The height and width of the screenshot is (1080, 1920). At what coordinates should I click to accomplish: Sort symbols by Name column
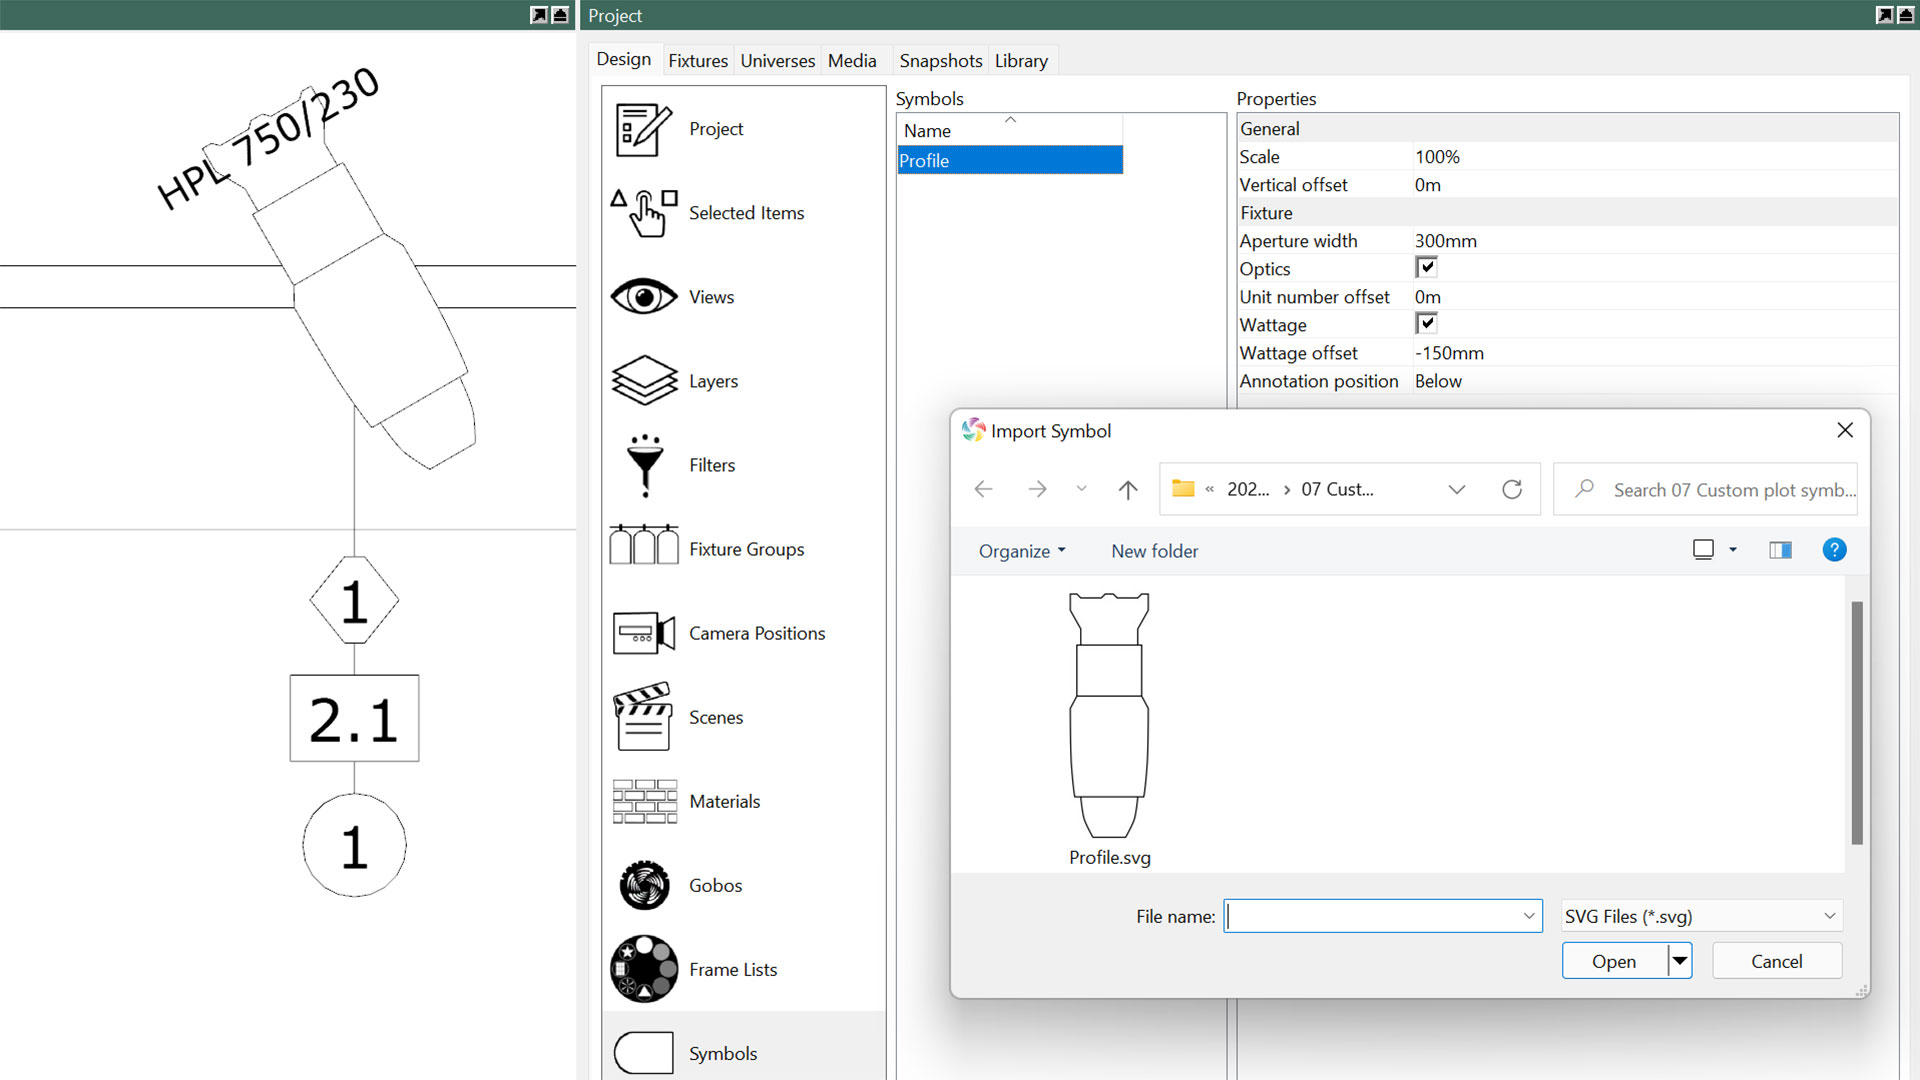point(1010,130)
